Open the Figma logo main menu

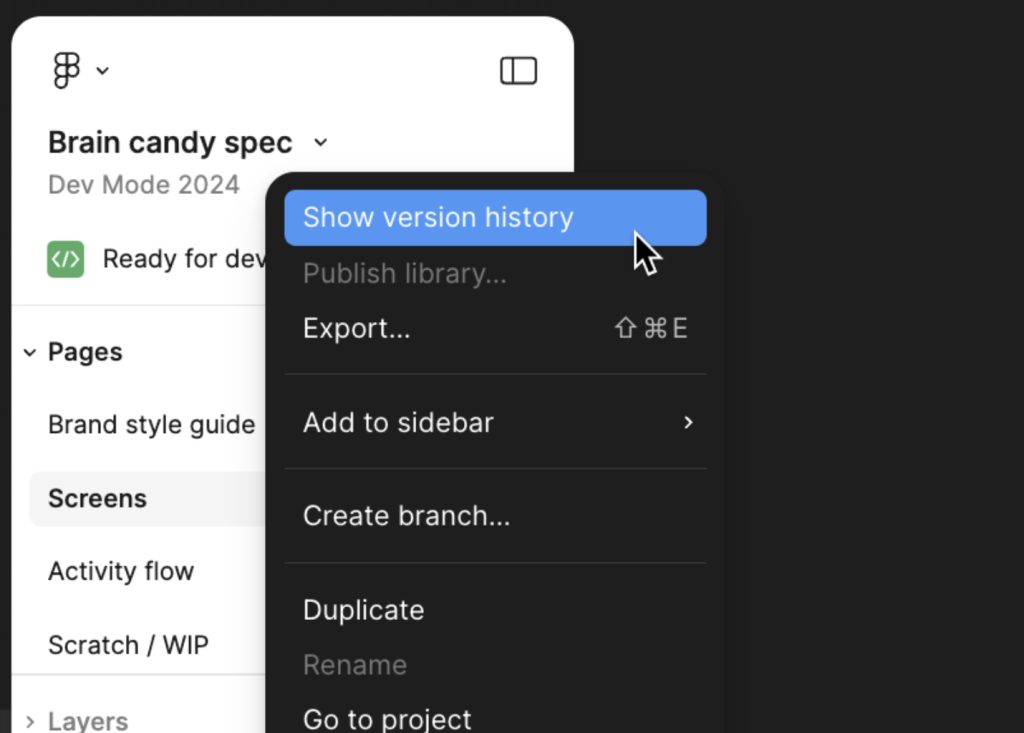(x=67, y=70)
